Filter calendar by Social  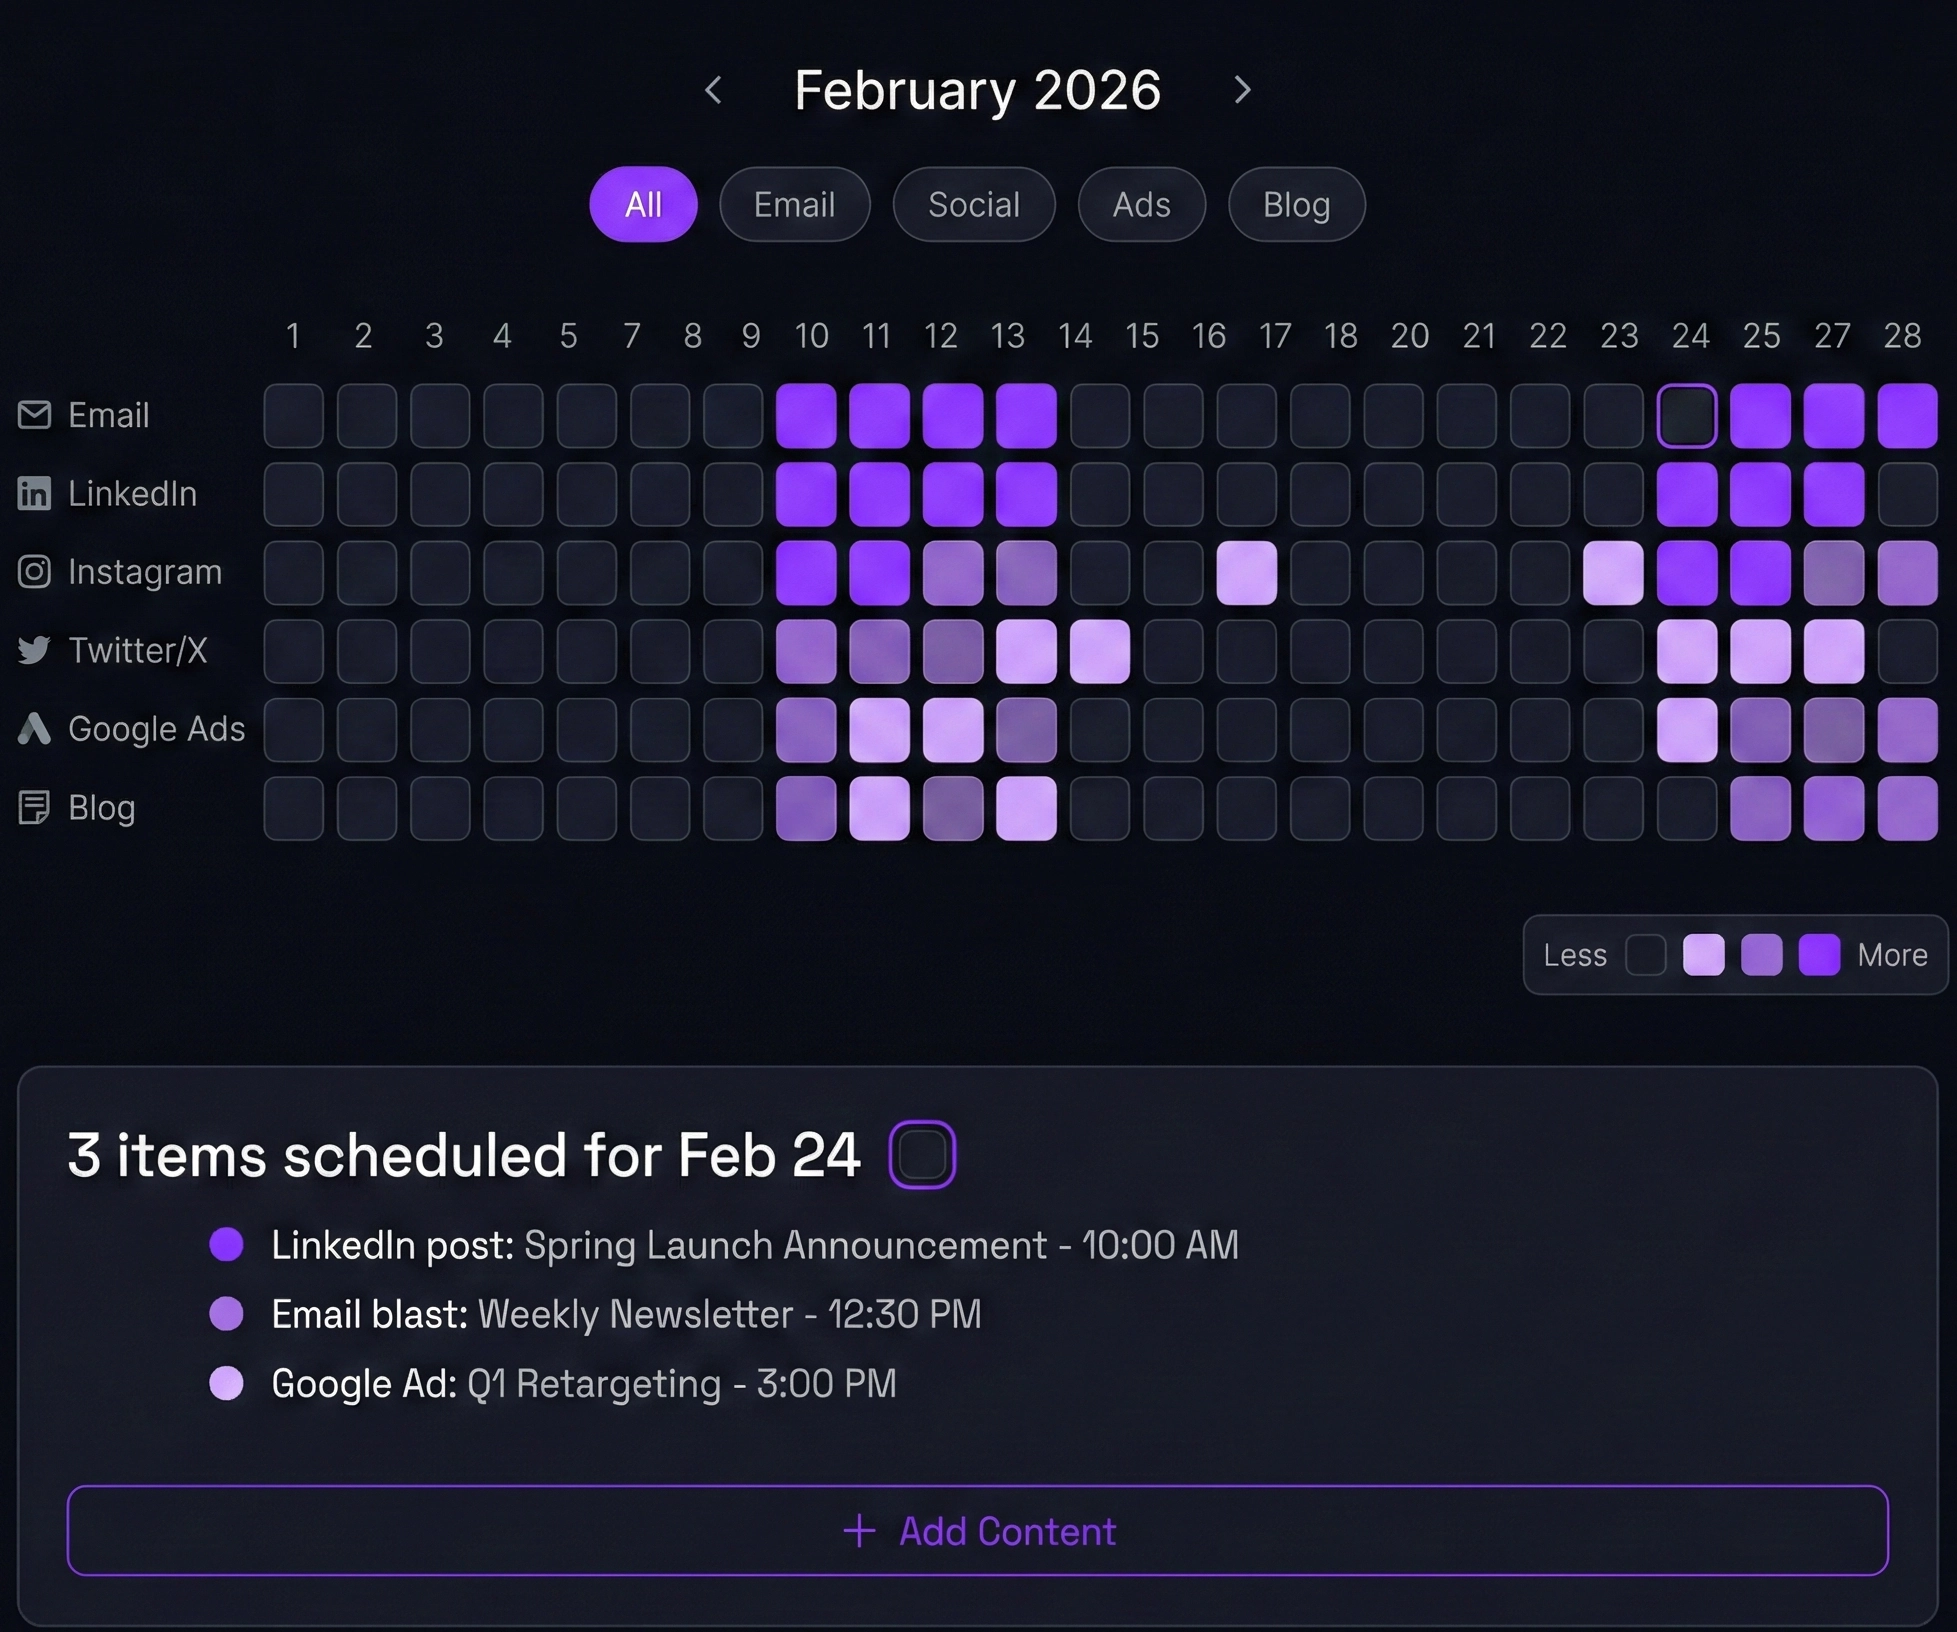coord(973,204)
